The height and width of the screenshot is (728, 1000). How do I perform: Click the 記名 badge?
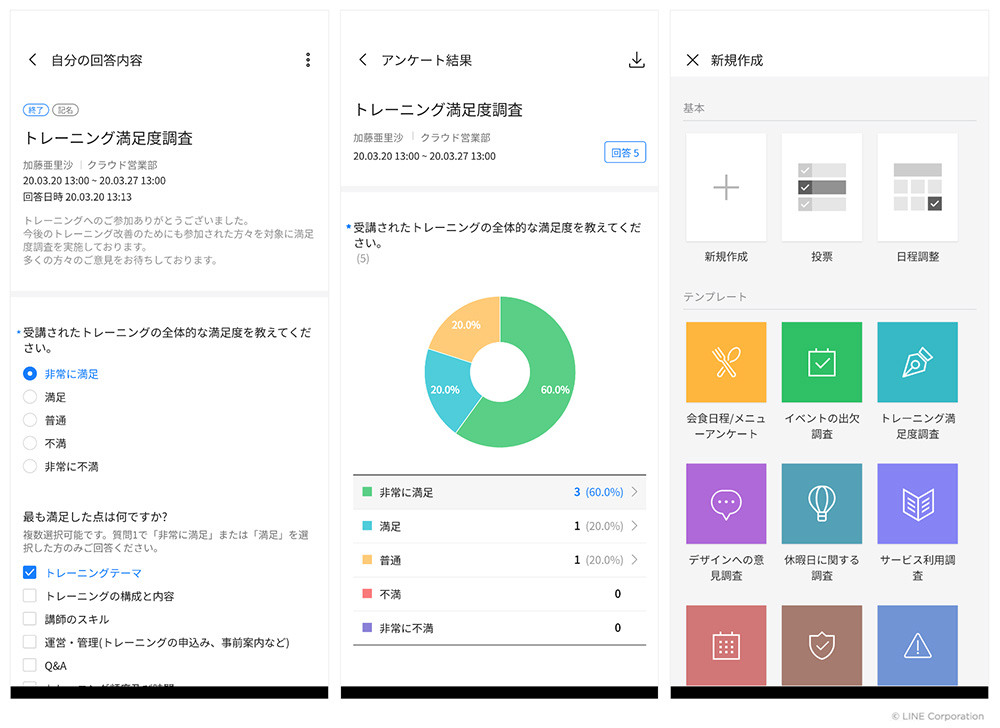(65, 110)
